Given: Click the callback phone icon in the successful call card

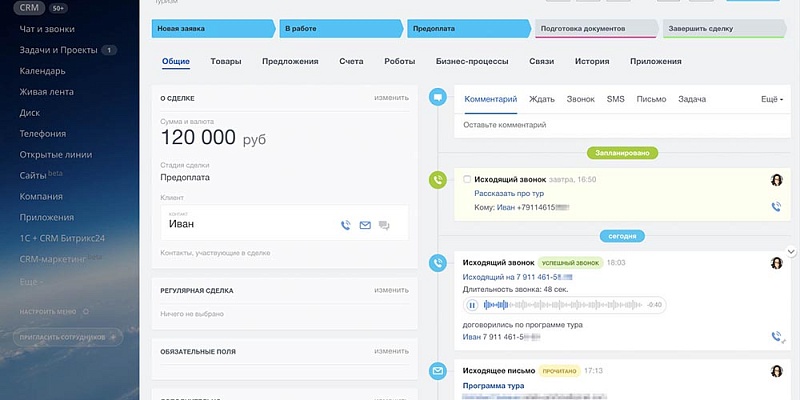Looking at the screenshot, I should pyautogui.click(x=776, y=337).
